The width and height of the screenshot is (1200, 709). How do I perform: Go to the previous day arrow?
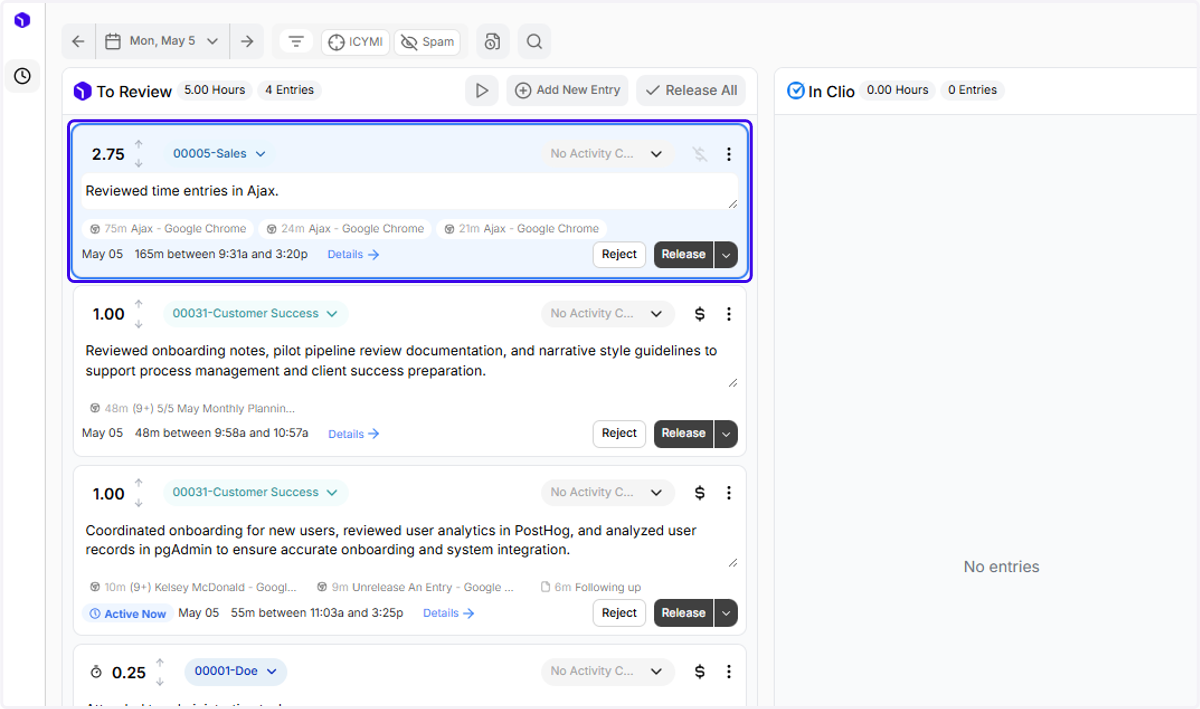click(x=78, y=41)
